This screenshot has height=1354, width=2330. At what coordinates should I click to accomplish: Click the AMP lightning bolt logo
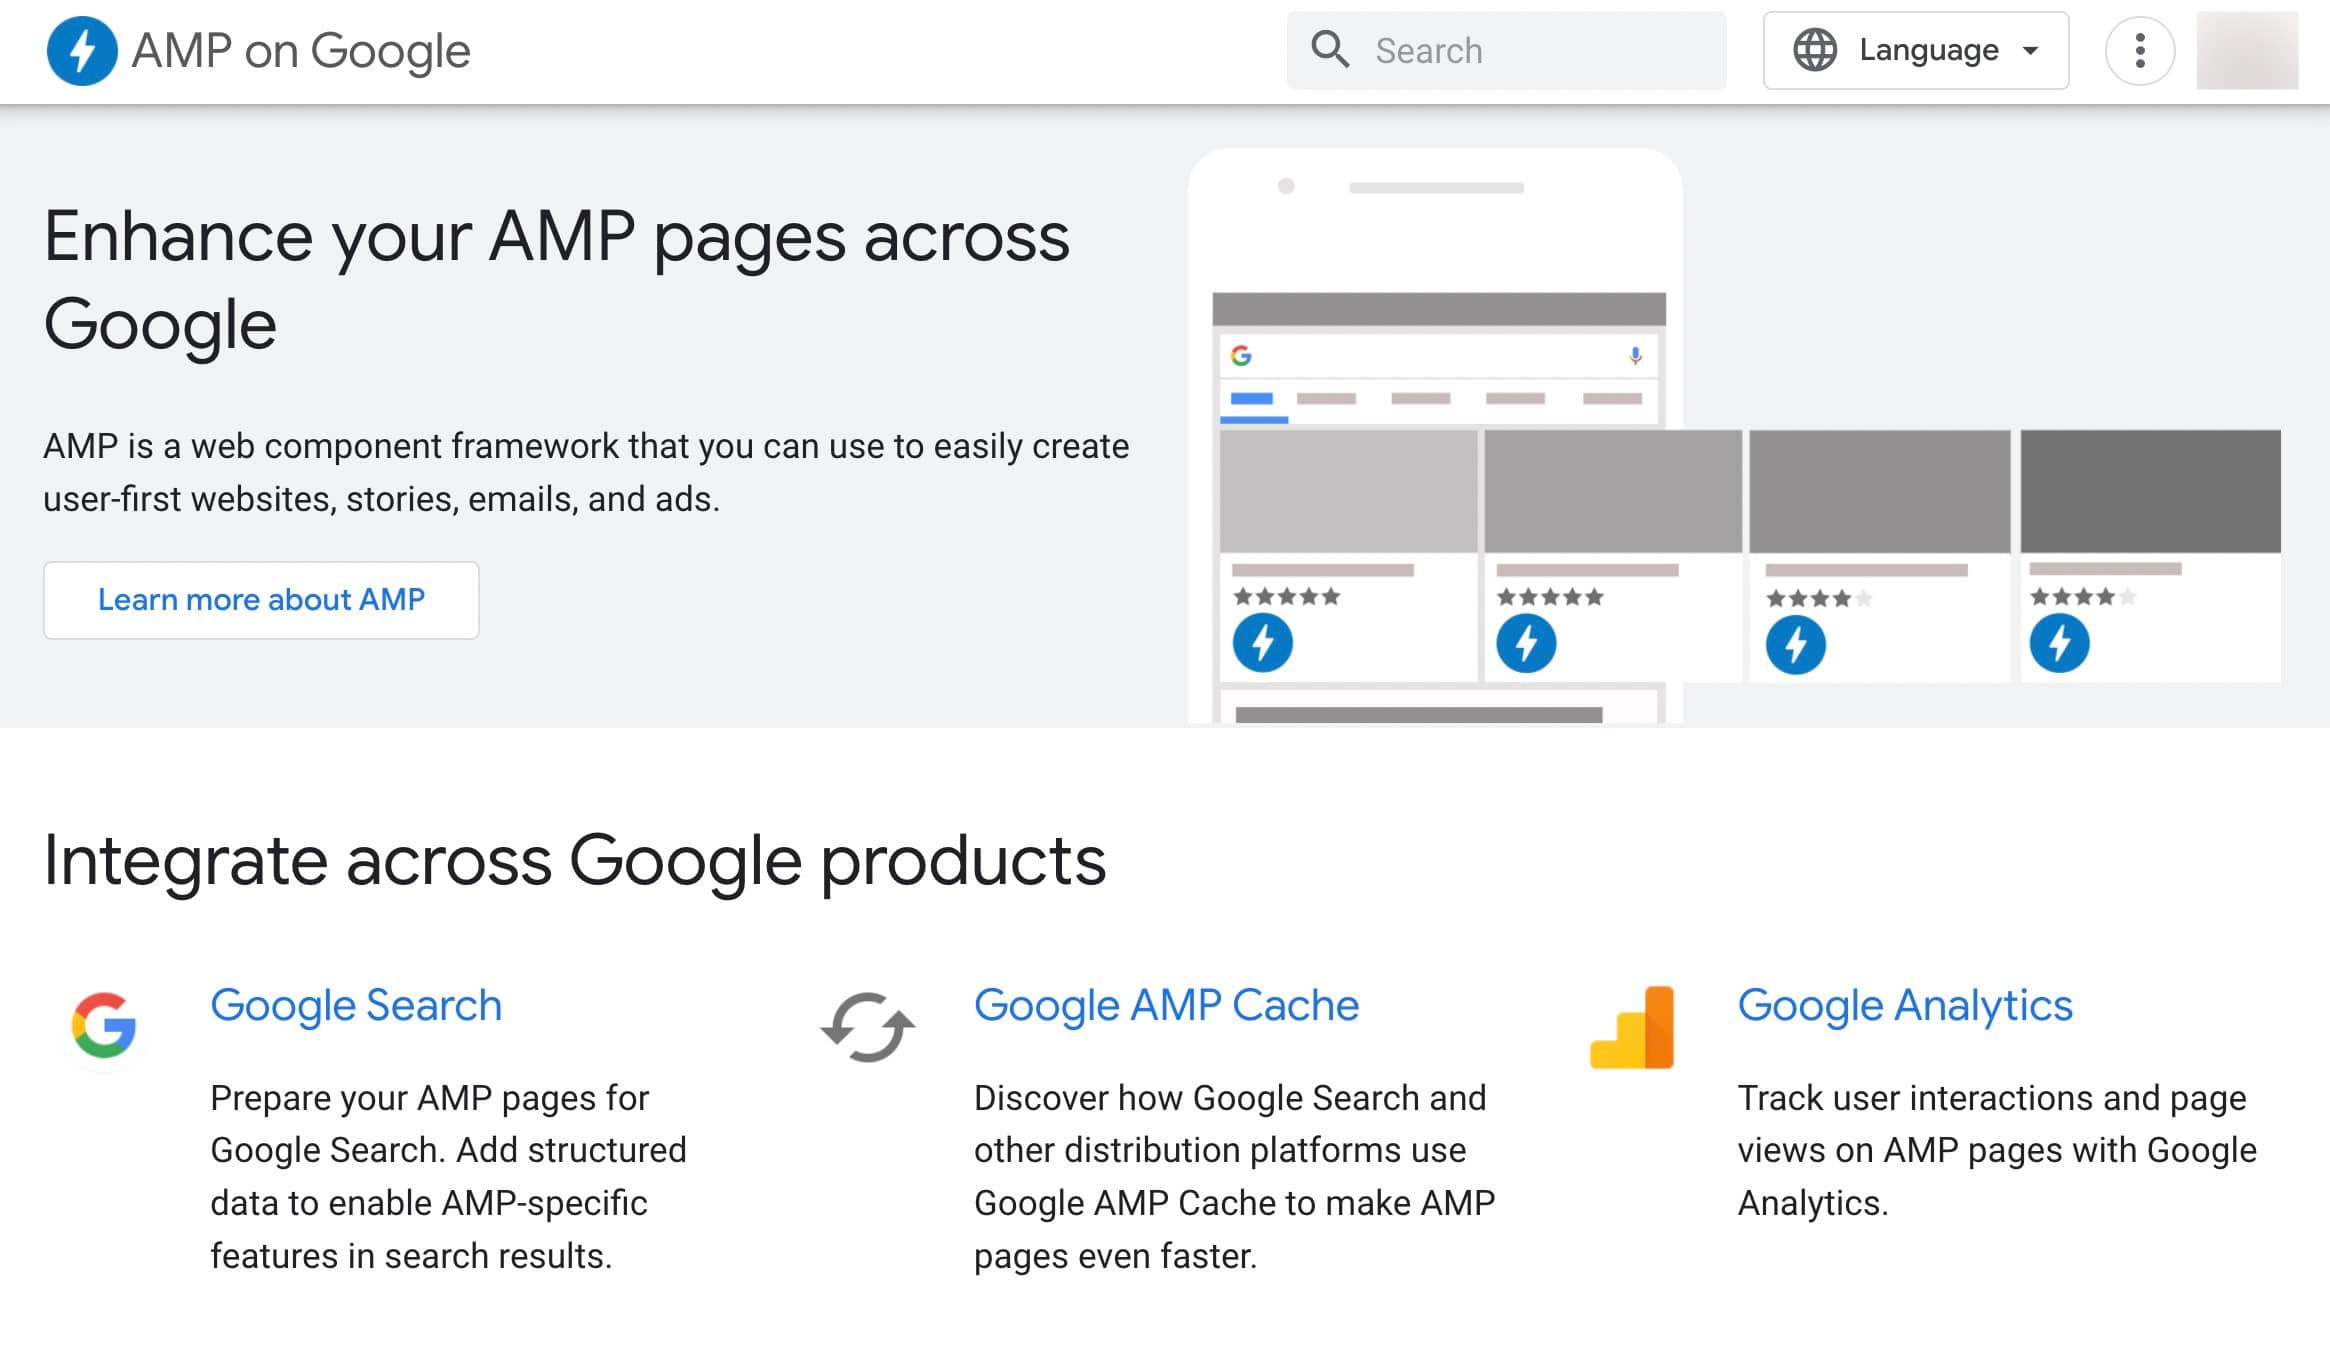80,50
